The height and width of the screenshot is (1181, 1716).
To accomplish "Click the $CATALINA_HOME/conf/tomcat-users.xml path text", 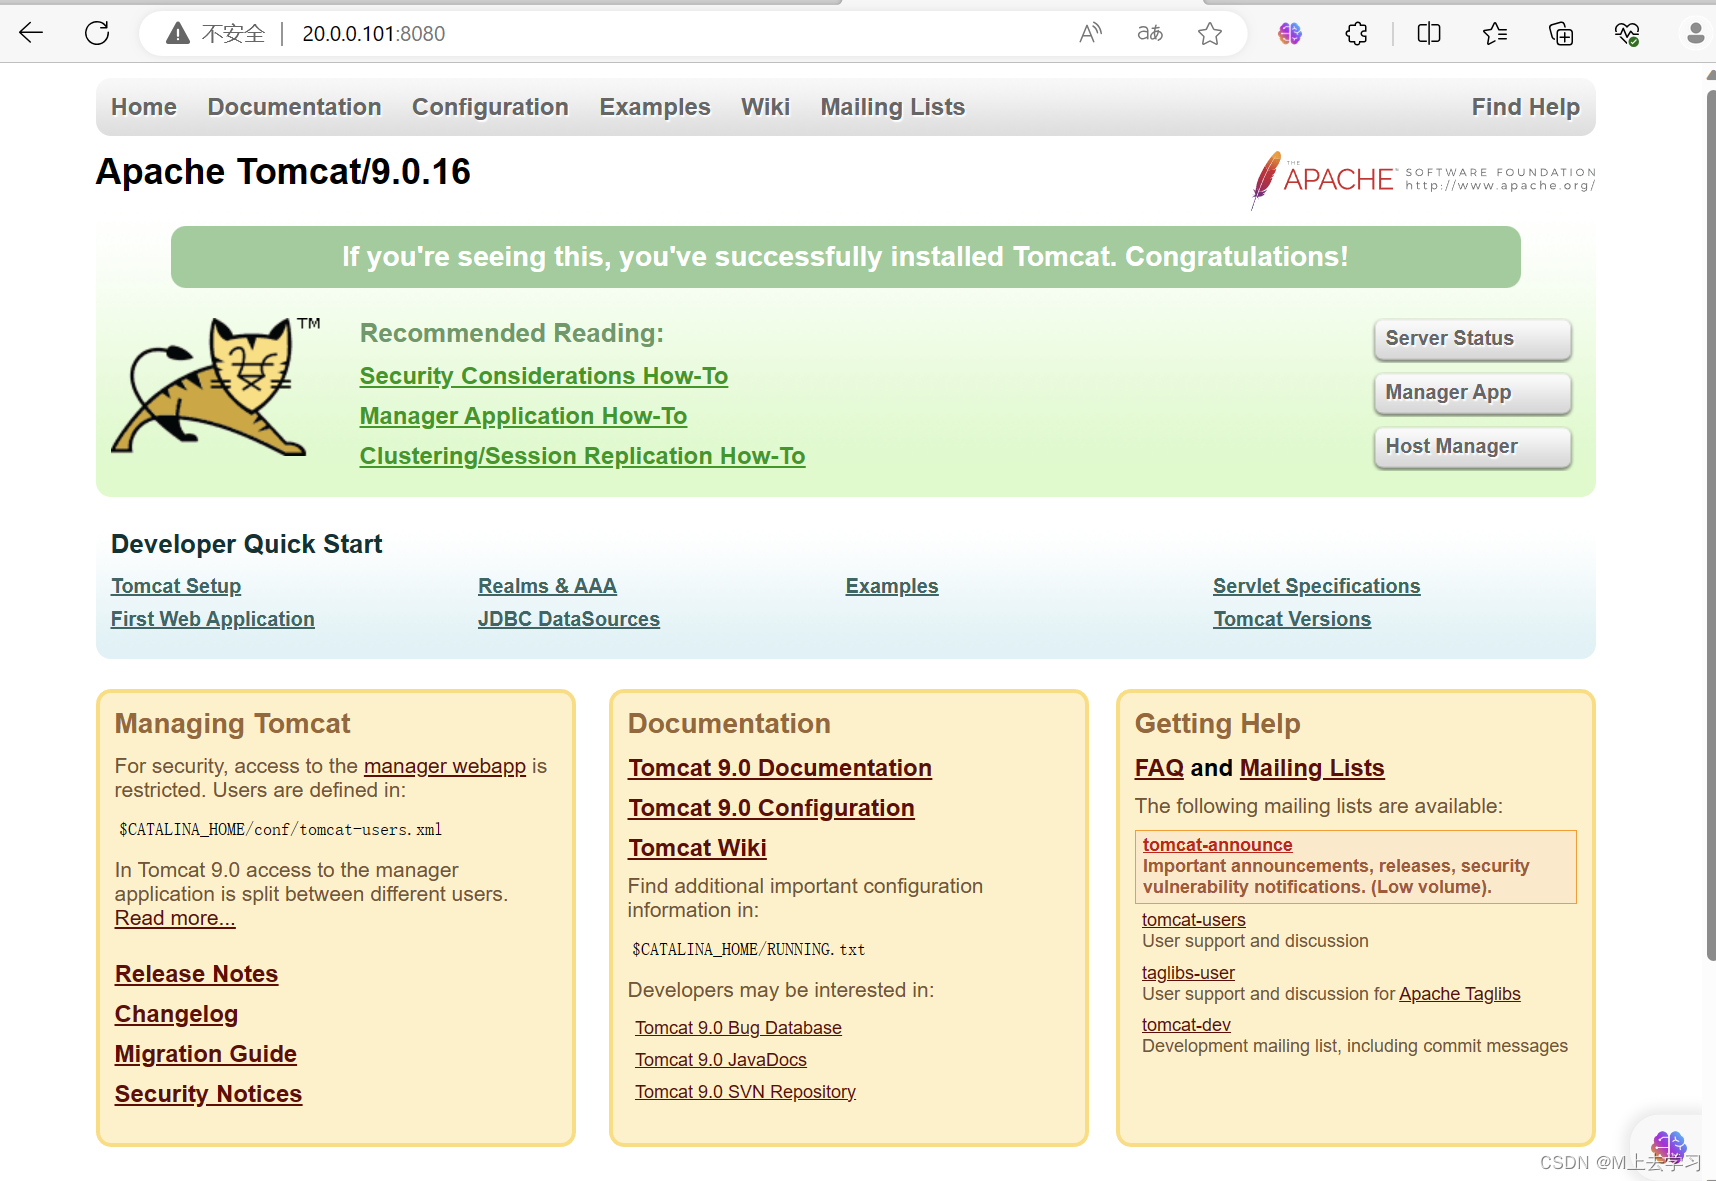I will (x=280, y=830).
